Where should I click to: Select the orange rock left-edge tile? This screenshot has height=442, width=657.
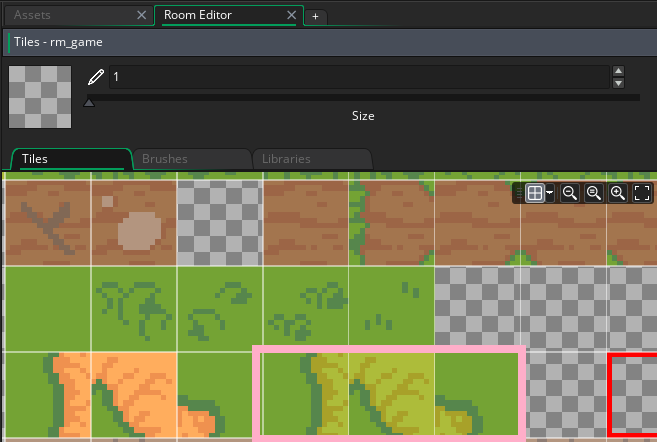pos(47,395)
